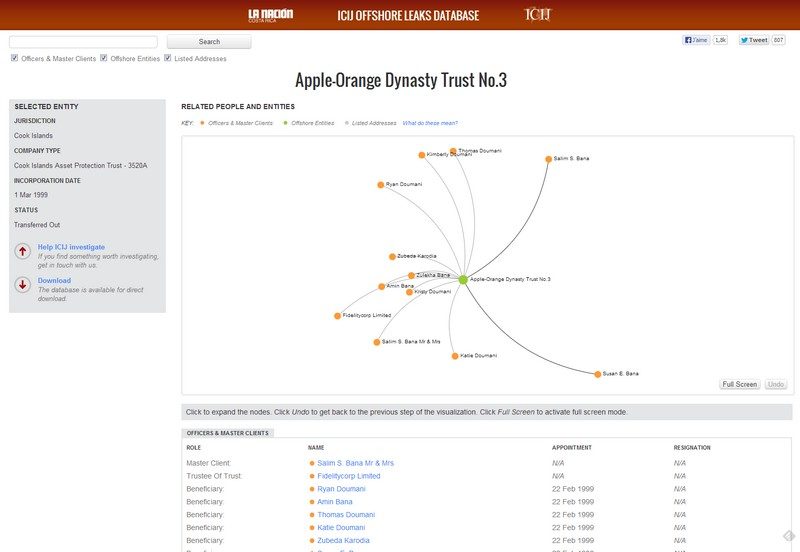The width and height of the screenshot is (800, 552).
Task: Click the 'Trustee Of Trust:' role cell
Action: (x=214, y=476)
